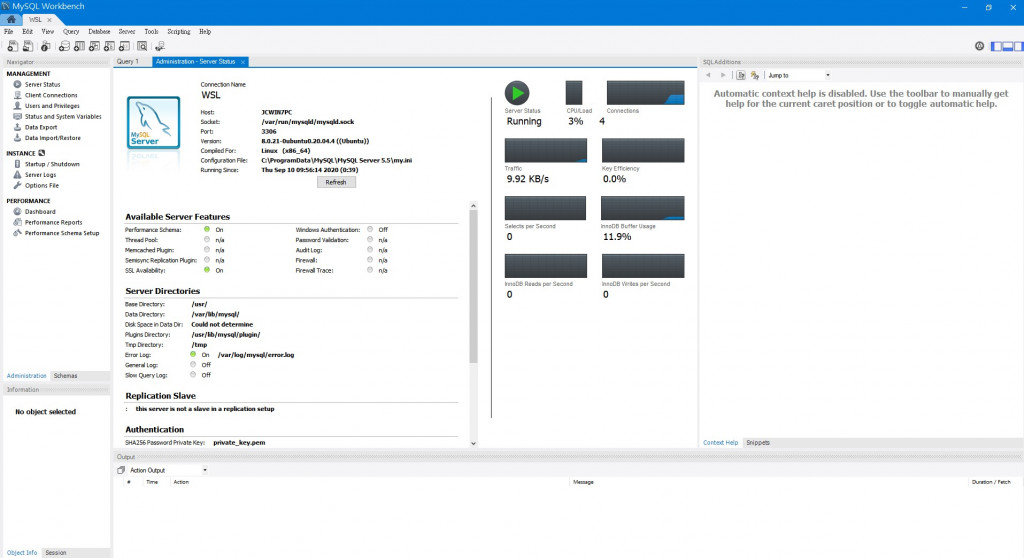Create a new function icon
The height and width of the screenshot is (558, 1024).
(124, 46)
